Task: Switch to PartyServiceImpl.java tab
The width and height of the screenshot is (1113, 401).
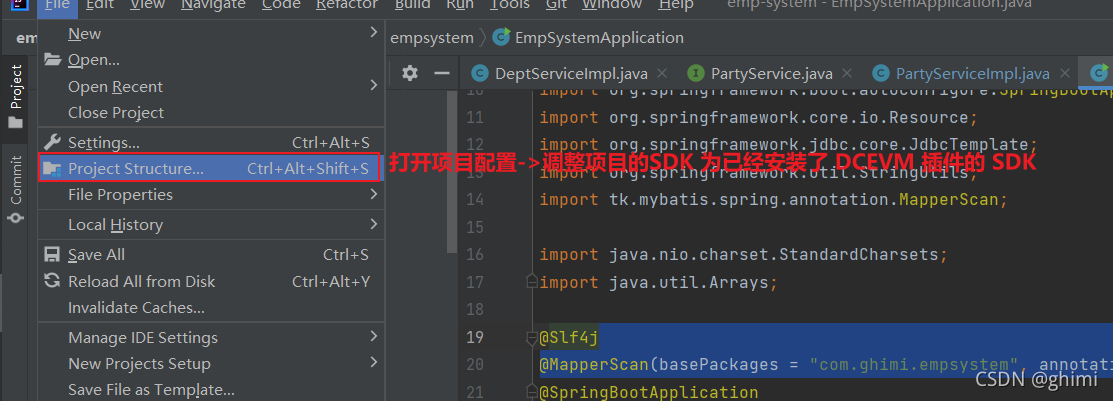Action: pos(972,73)
